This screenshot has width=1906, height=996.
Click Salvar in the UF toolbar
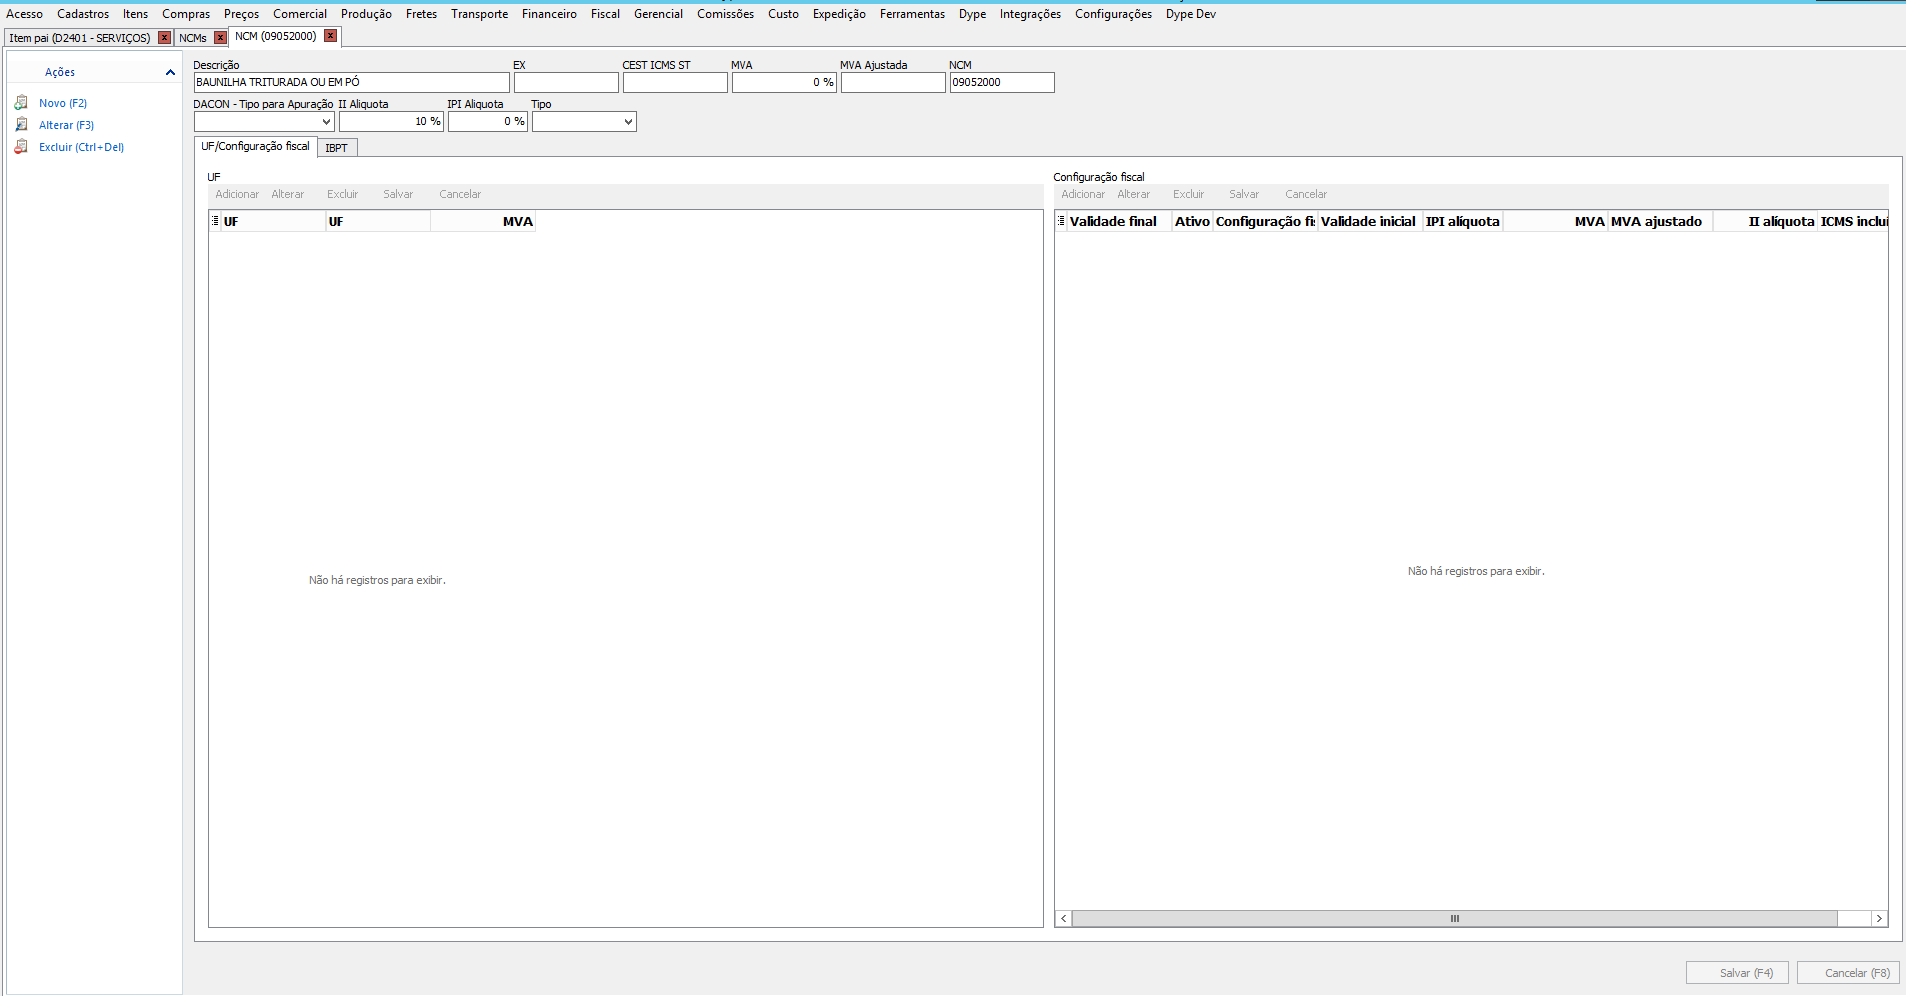click(398, 194)
